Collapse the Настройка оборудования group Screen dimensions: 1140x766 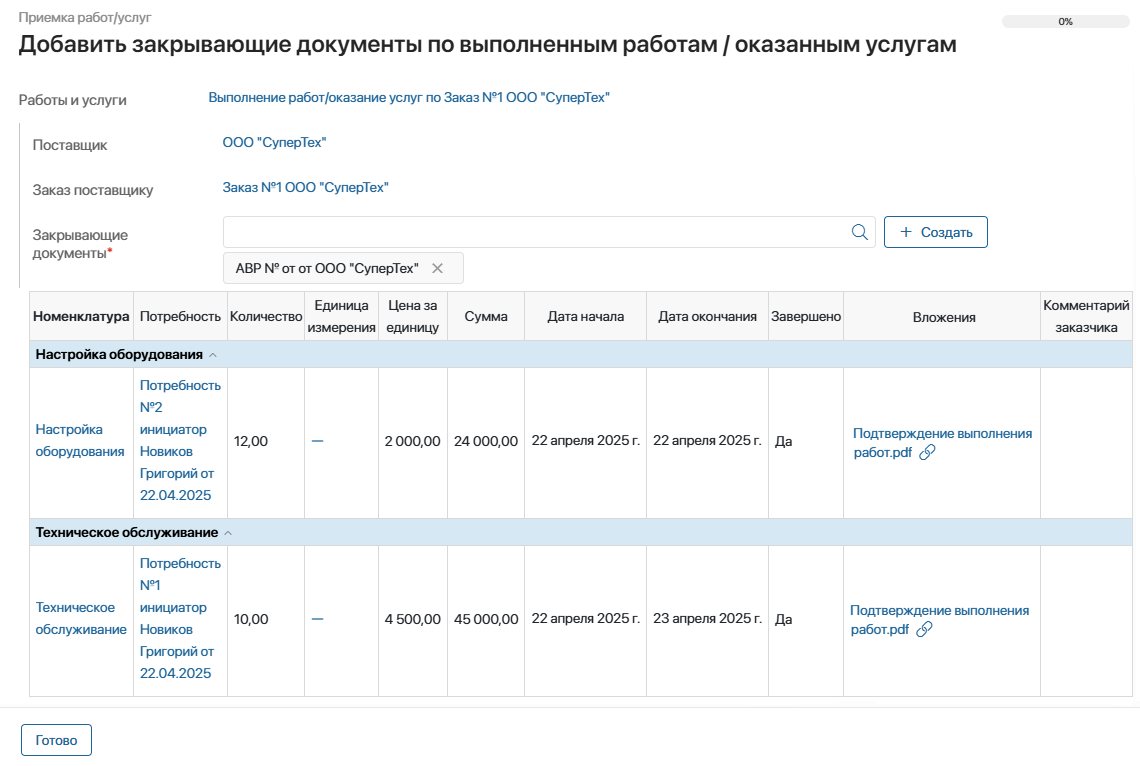point(212,355)
